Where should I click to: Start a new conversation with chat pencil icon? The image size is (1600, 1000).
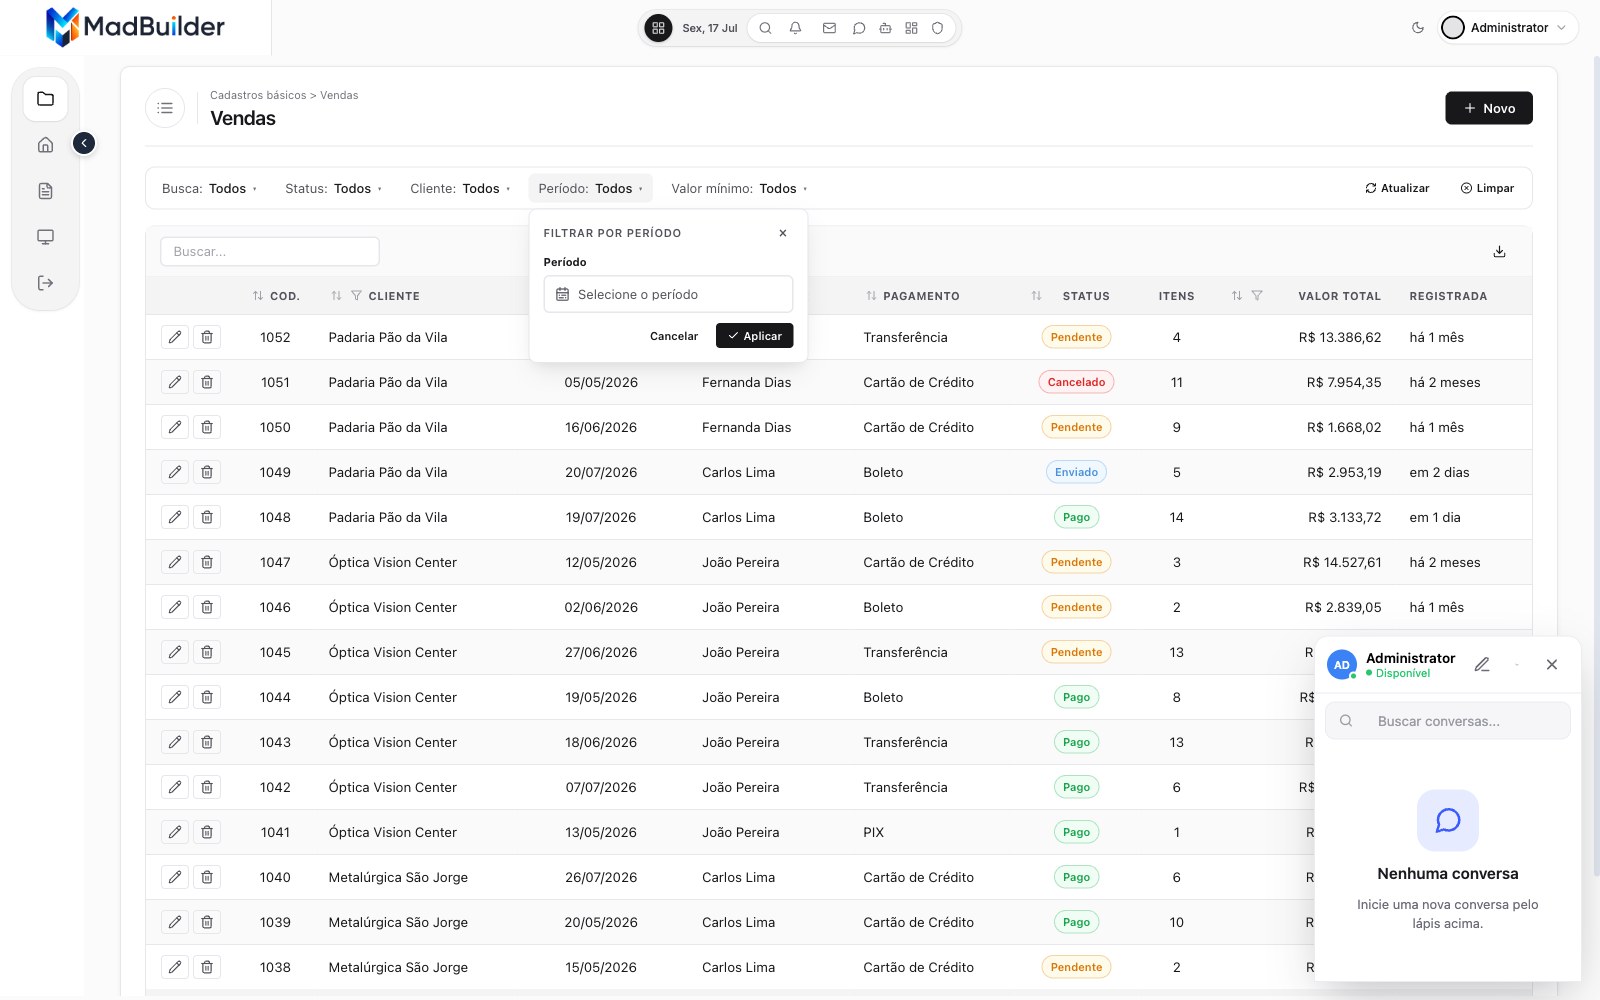click(1482, 664)
